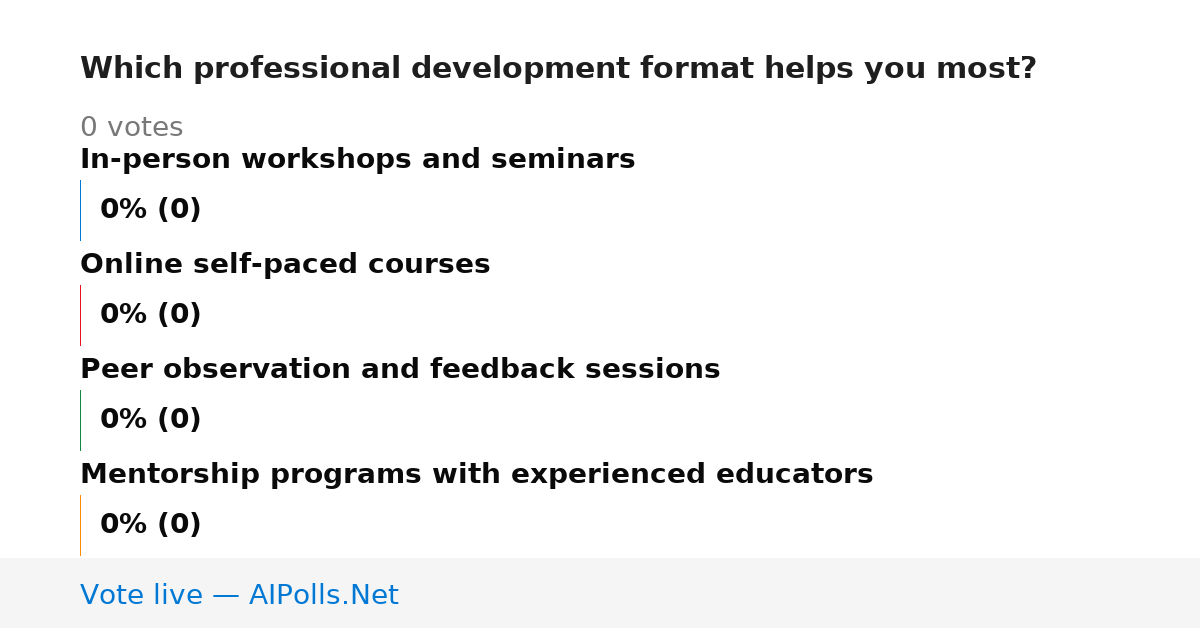Select the In-person workshops and seminars option
The width and height of the screenshot is (1200, 628).
tap(357, 160)
